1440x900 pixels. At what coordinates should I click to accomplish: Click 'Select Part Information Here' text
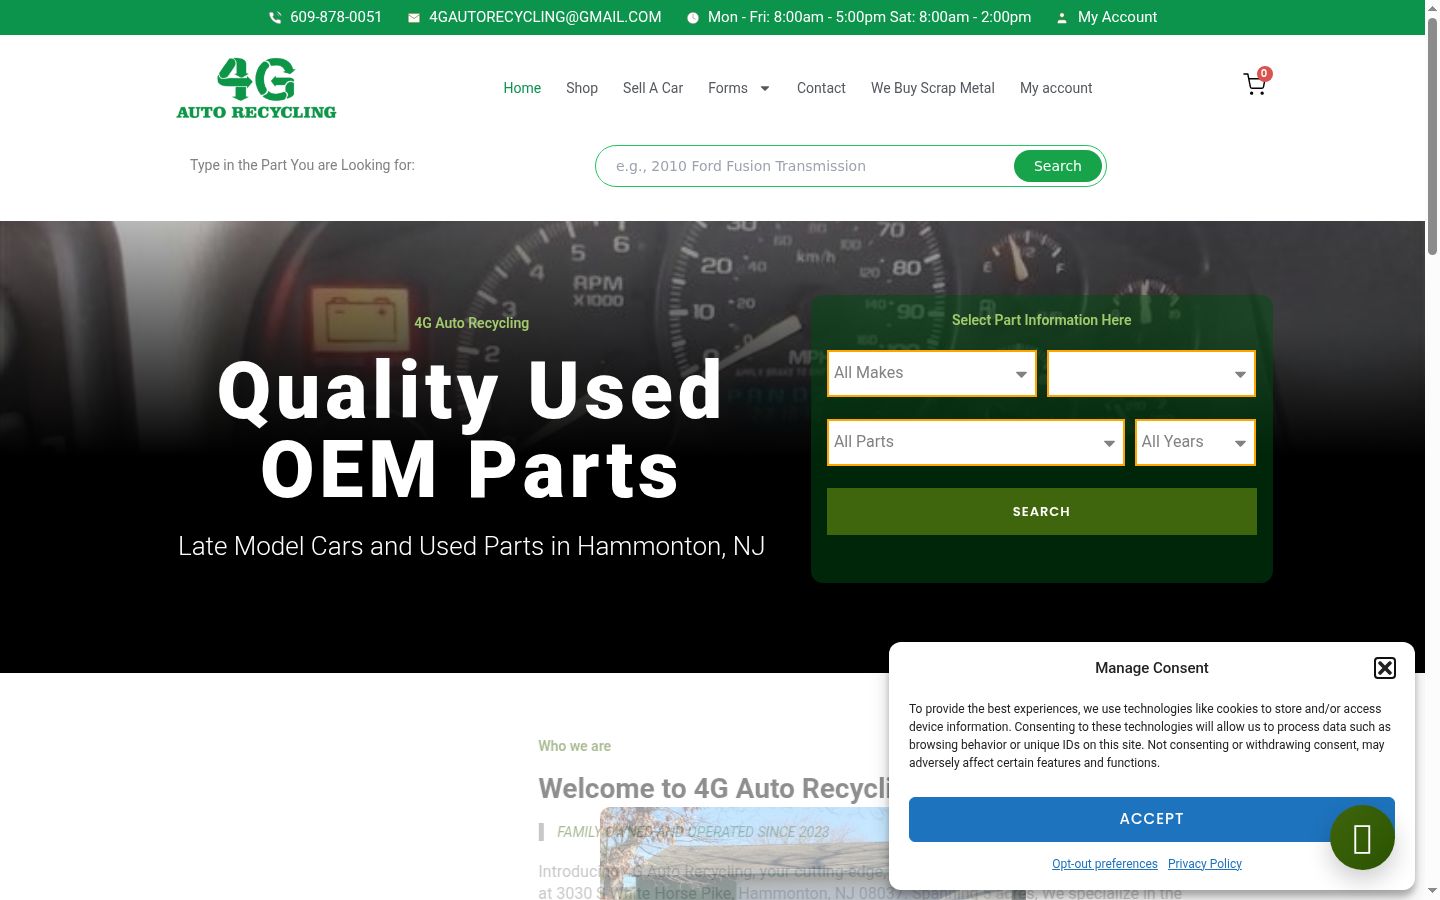pos(1042,320)
